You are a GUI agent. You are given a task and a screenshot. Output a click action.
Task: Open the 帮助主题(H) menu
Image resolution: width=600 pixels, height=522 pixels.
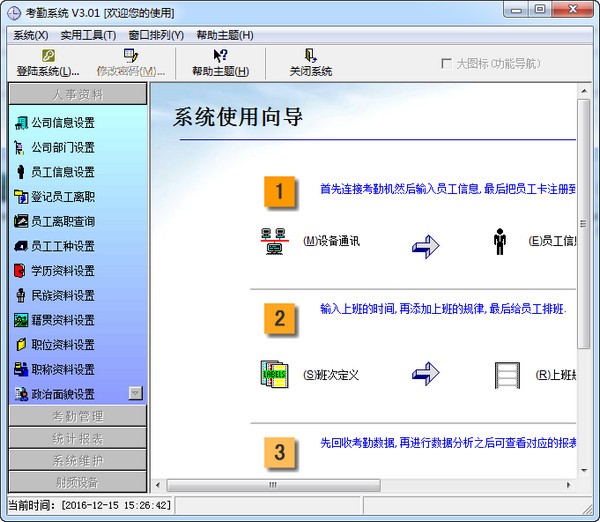click(x=225, y=35)
